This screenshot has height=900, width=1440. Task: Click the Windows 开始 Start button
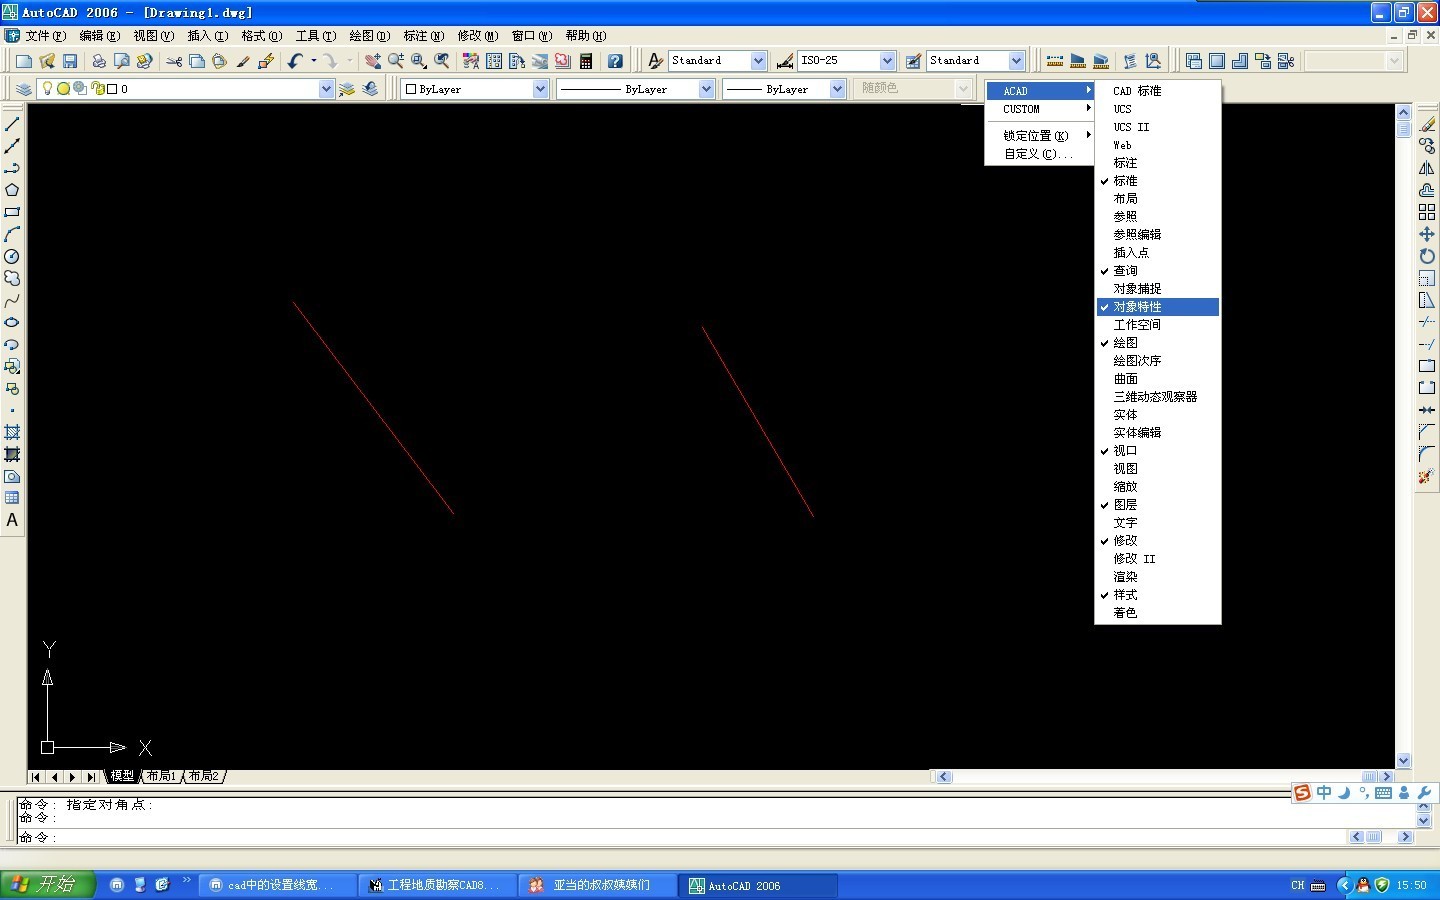(x=46, y=885)
